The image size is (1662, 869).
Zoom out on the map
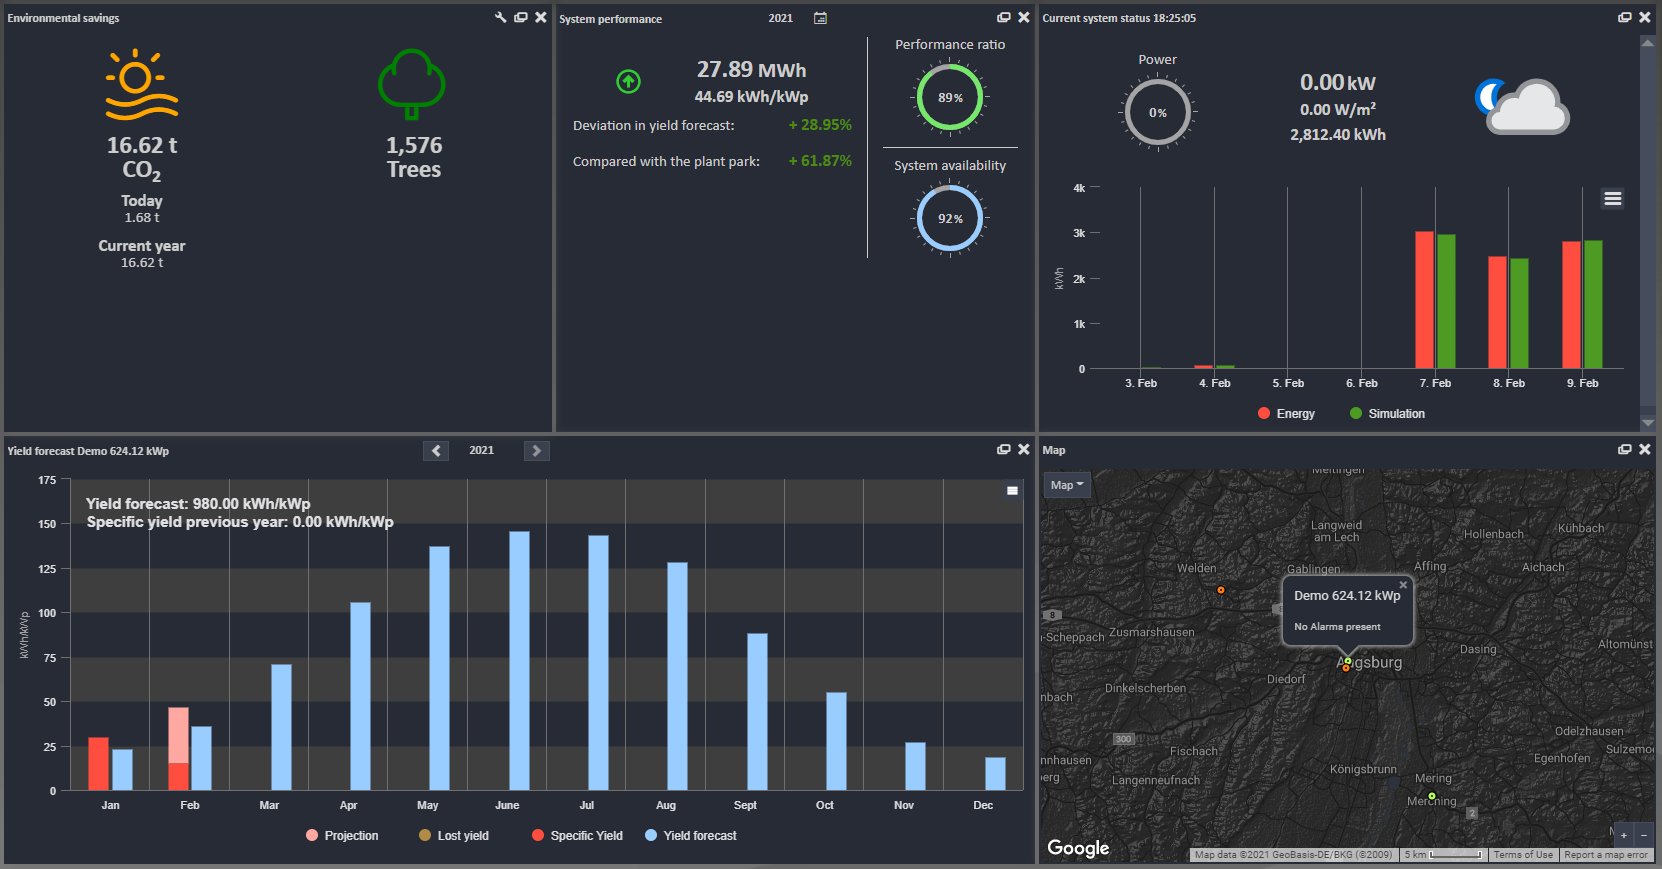1644,835
